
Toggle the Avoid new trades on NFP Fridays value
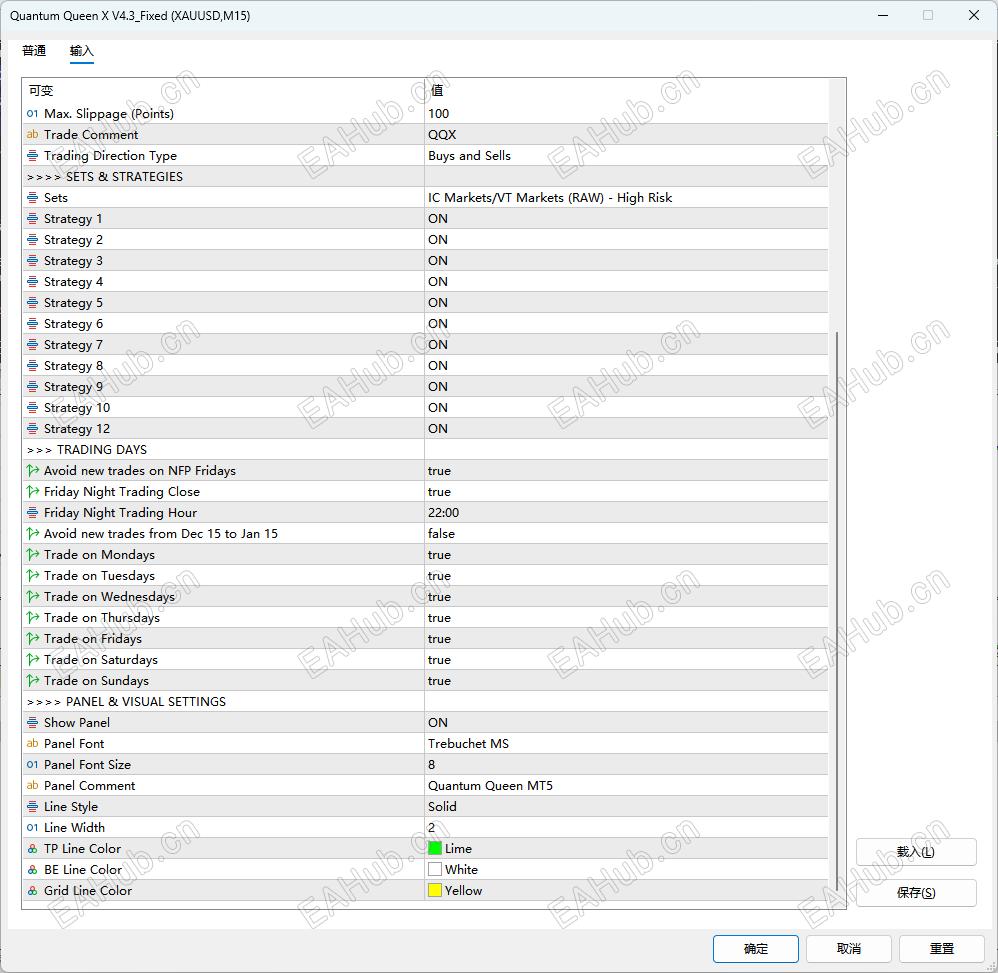tap(626, 471)
